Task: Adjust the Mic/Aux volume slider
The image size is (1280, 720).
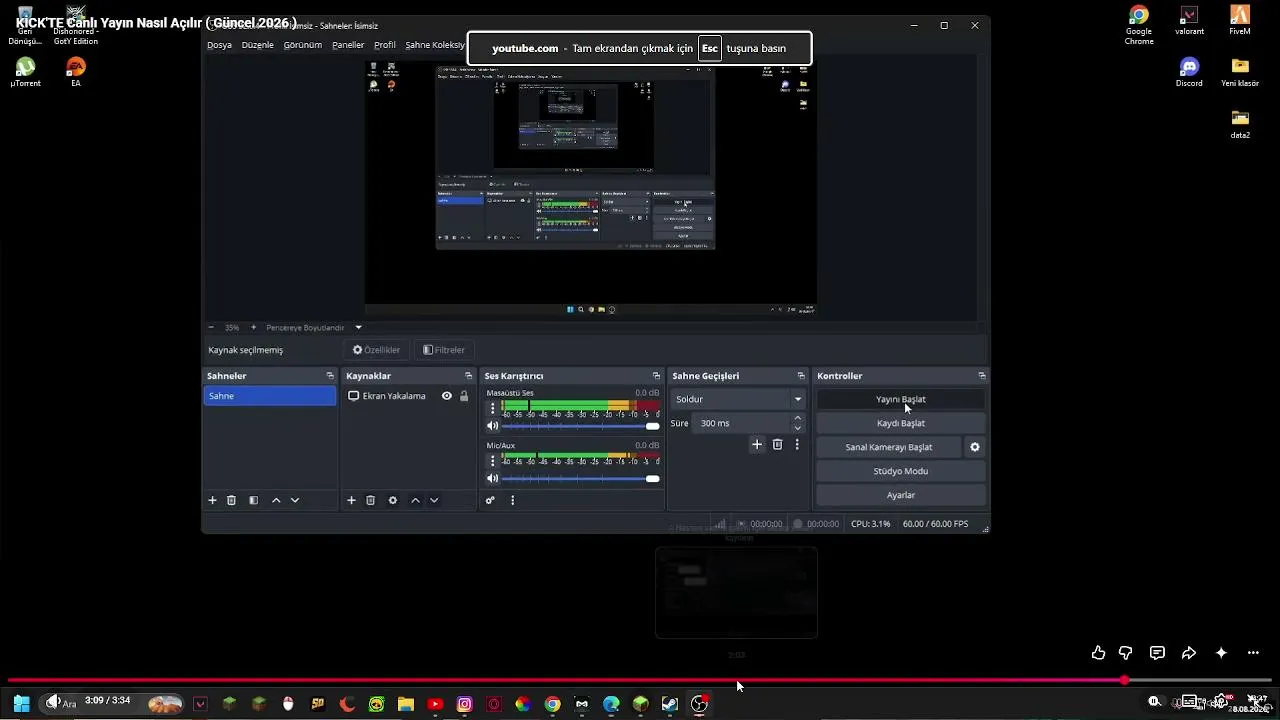Action: point(581,479)
